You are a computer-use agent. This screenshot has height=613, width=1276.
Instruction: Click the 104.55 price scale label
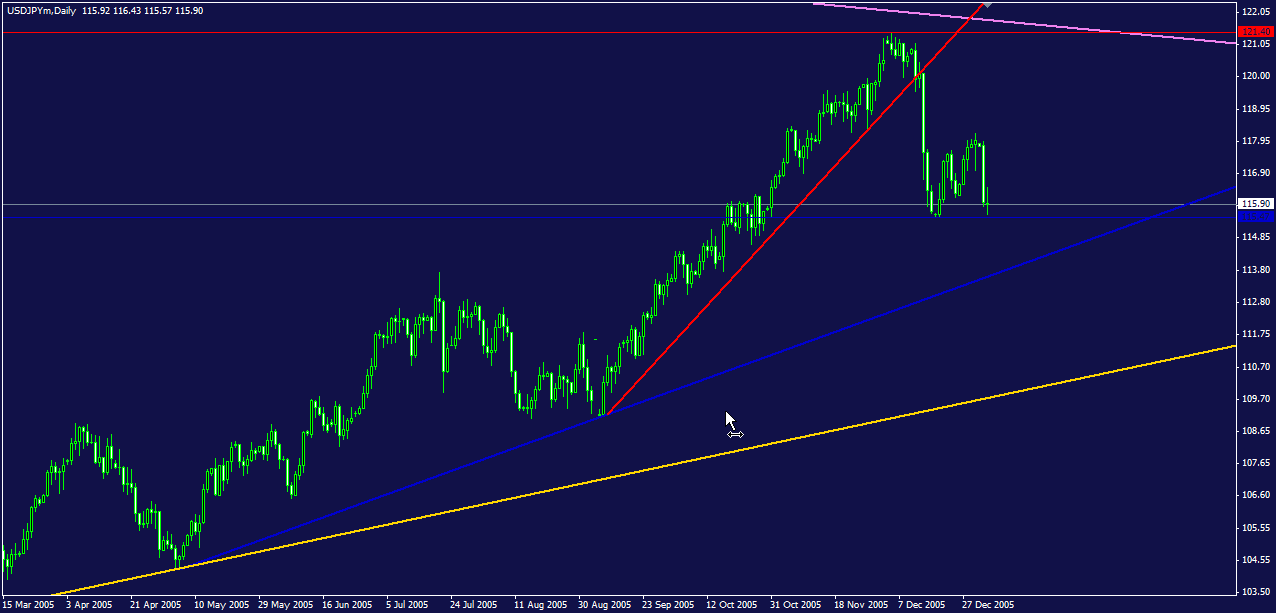pos(1256,560)
